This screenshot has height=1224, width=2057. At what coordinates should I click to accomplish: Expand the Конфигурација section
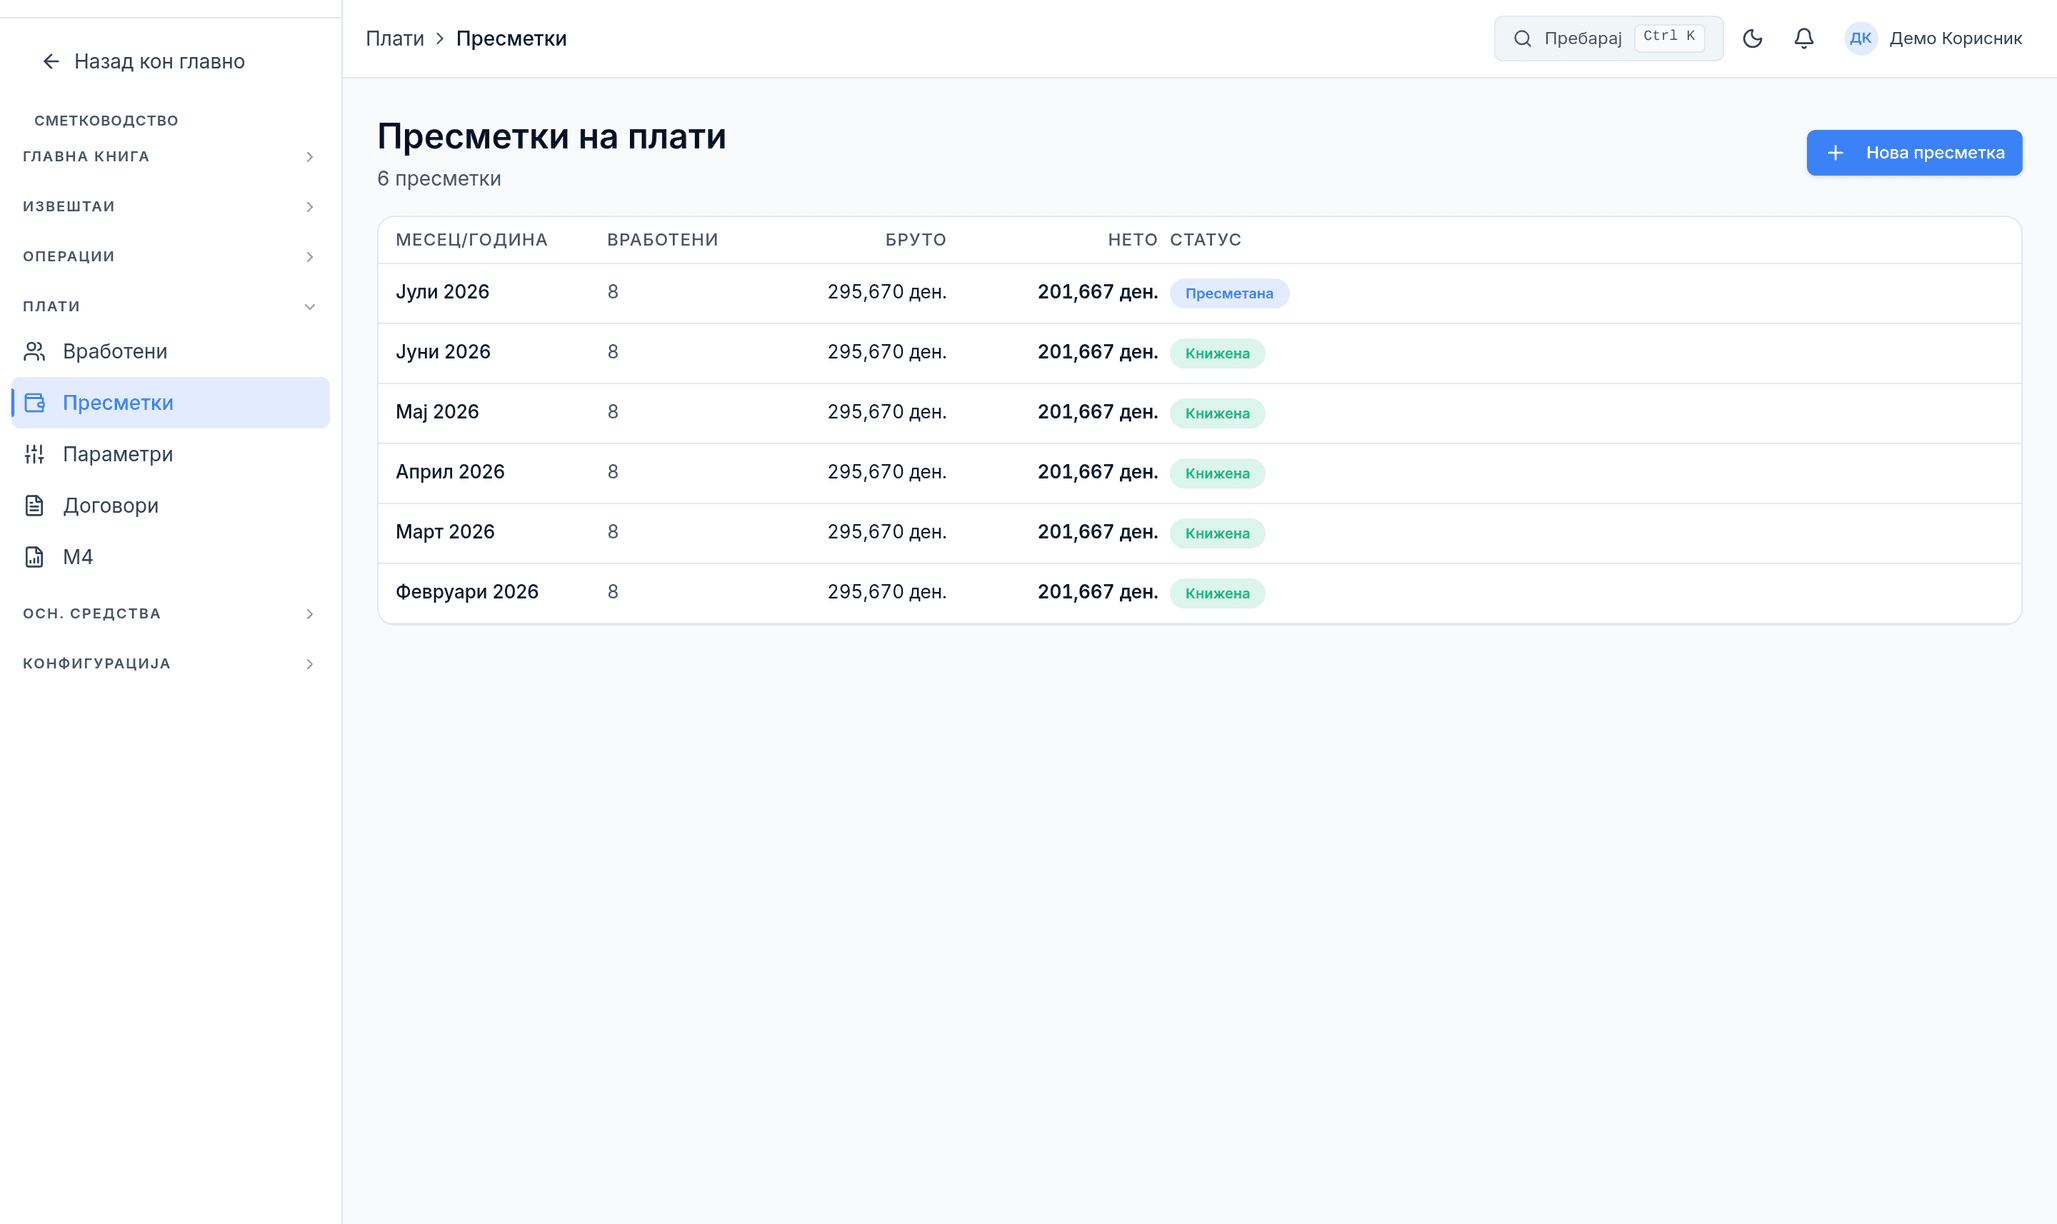click(170, 663)
